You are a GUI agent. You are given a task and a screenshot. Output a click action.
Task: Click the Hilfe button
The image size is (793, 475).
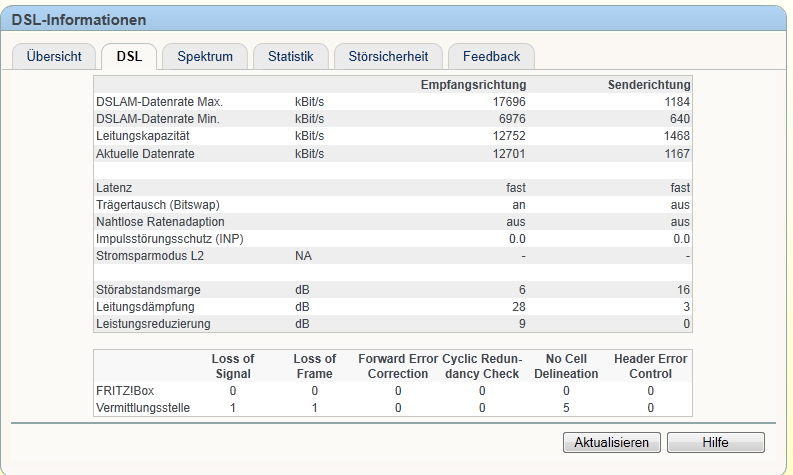point(716,443)
